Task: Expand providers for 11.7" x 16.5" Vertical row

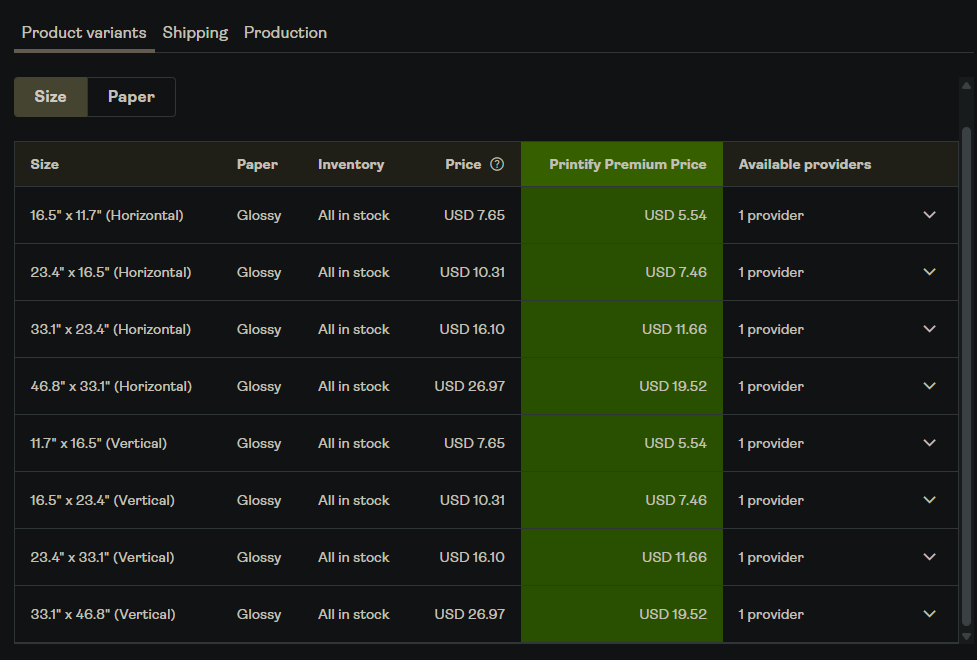Action: coord(929,443)
